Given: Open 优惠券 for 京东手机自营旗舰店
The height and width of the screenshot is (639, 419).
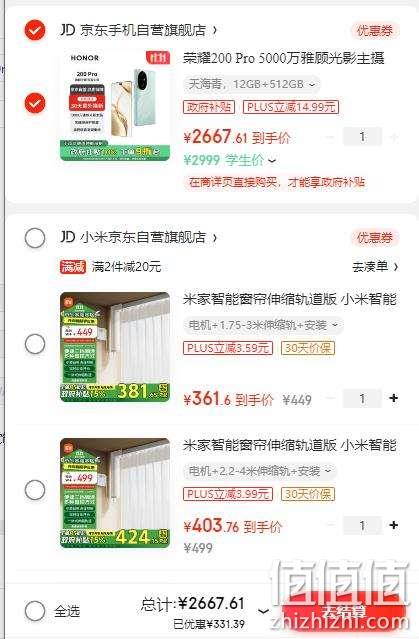Looking at the screenshot, I should coord(375,31).
